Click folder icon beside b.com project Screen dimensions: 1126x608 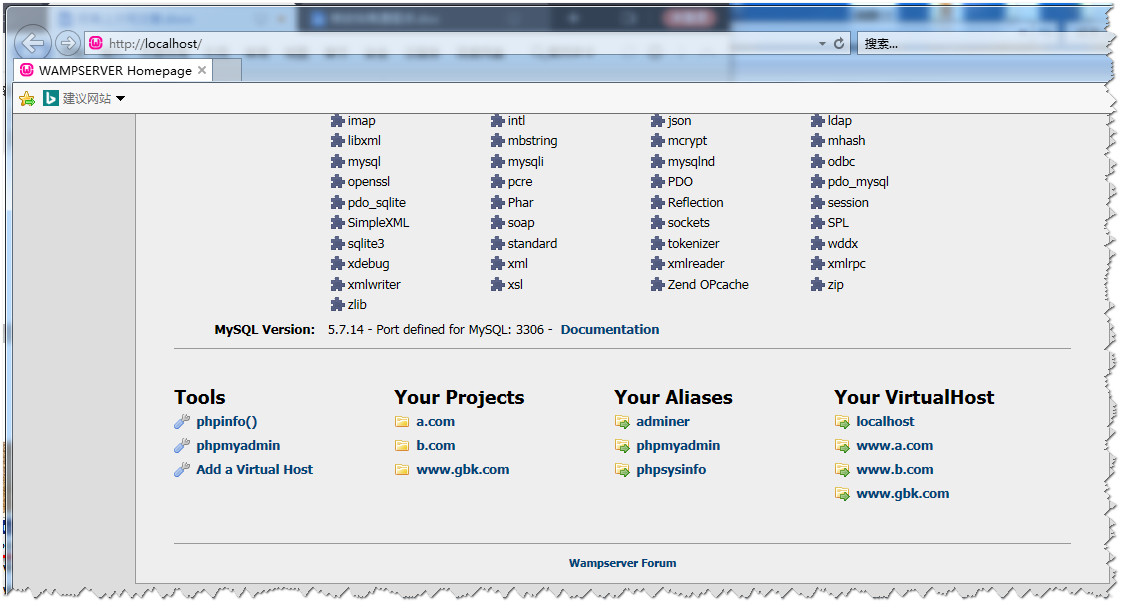(402, 446)
